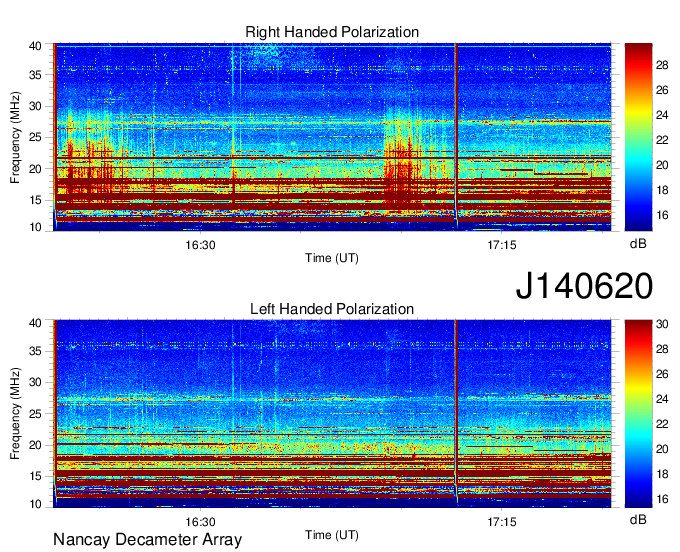
Task: Click the top plot's 35 MHz tick label
Action: click(x=35, y=75)
